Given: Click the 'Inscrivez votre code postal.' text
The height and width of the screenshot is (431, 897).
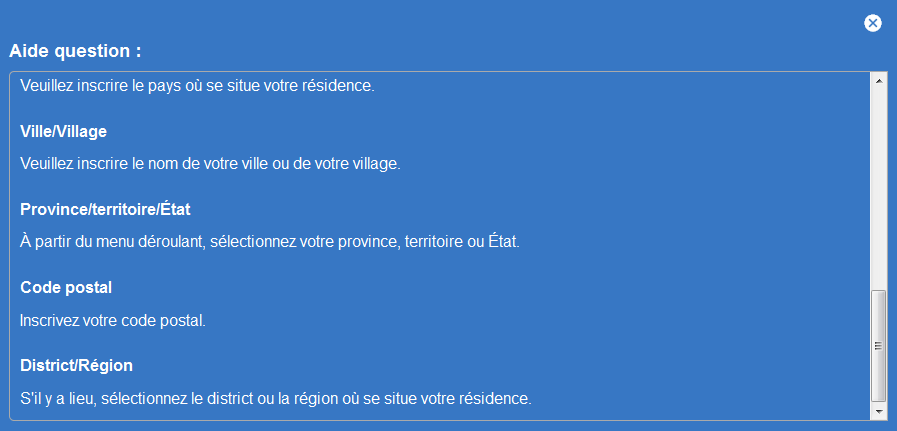Looking at the screenshot, I should tap(113, 320).
